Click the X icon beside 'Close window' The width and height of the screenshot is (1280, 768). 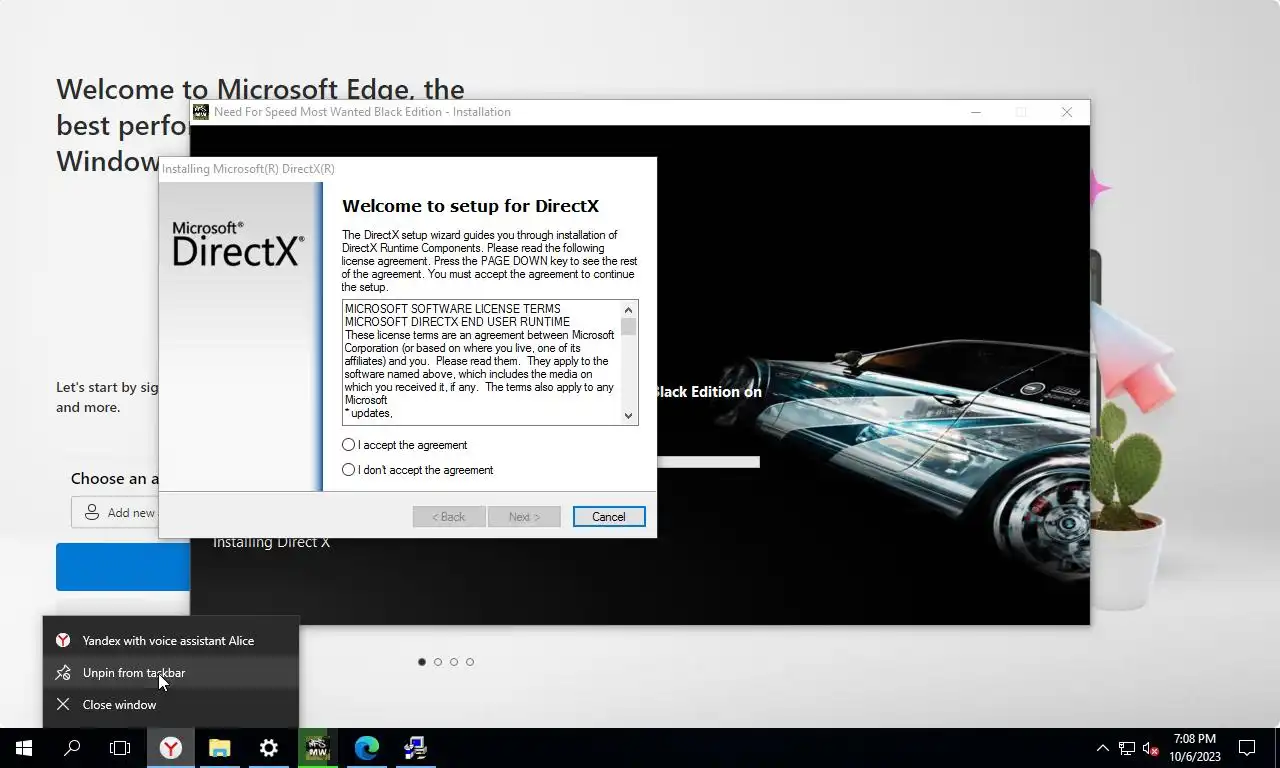point(63,705)
